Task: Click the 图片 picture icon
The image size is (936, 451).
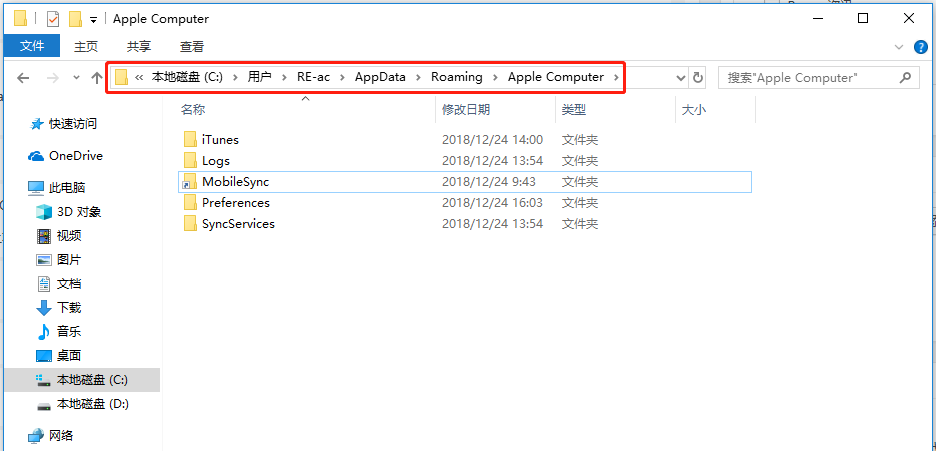Action: coord(44,260)
